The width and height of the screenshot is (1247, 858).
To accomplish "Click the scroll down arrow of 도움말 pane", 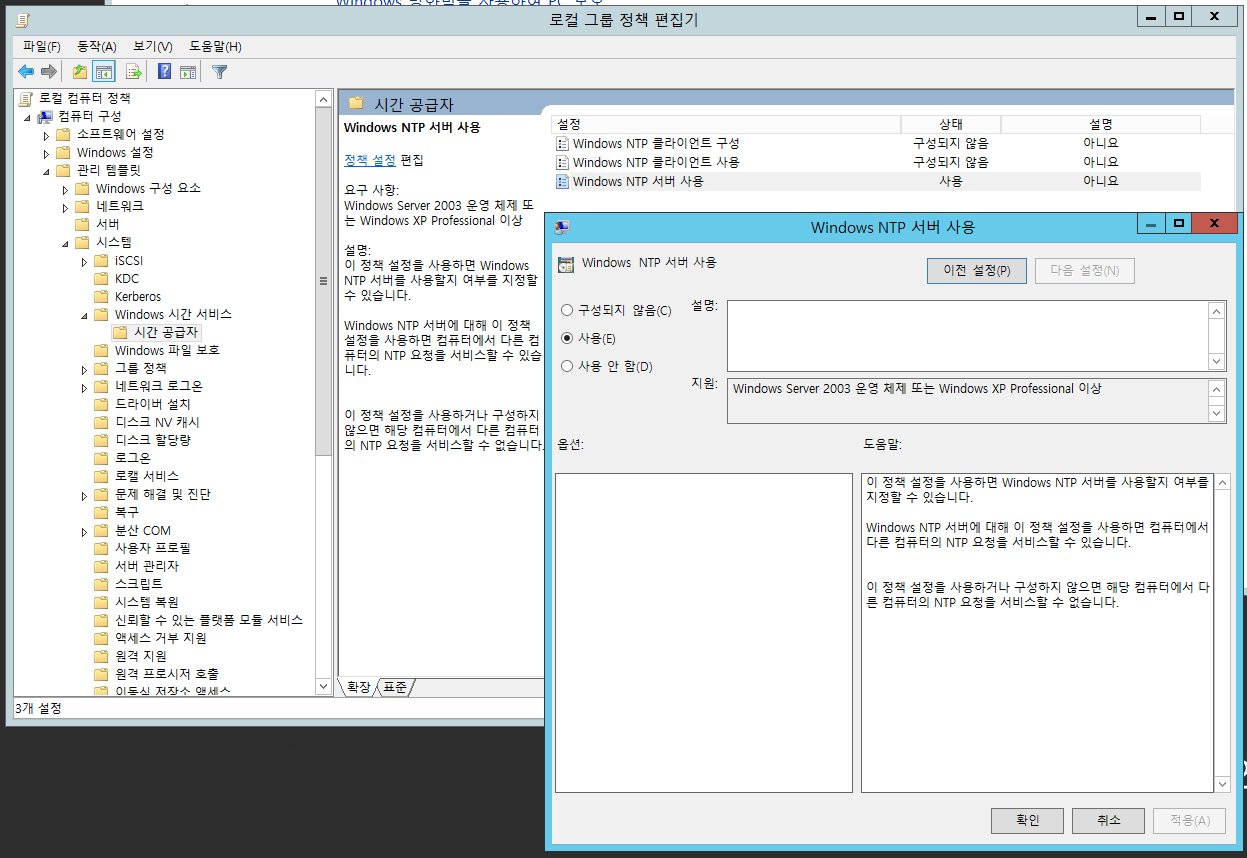I will click(x=1221, y=784).
